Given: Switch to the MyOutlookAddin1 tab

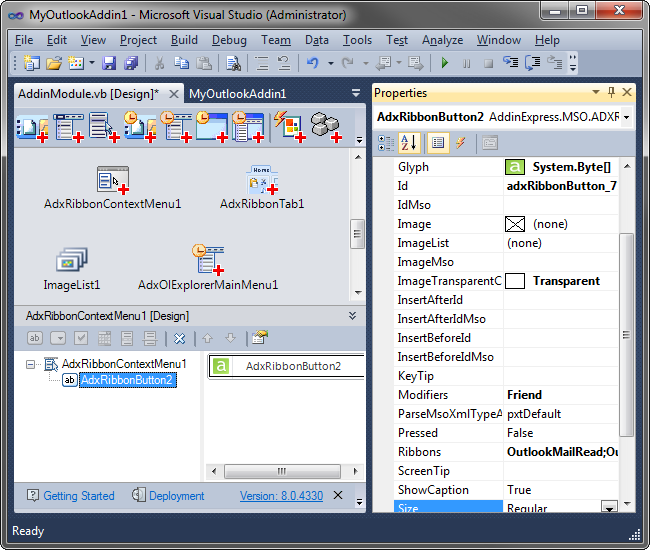Looking at the screenshot, I should coord(238,94).
